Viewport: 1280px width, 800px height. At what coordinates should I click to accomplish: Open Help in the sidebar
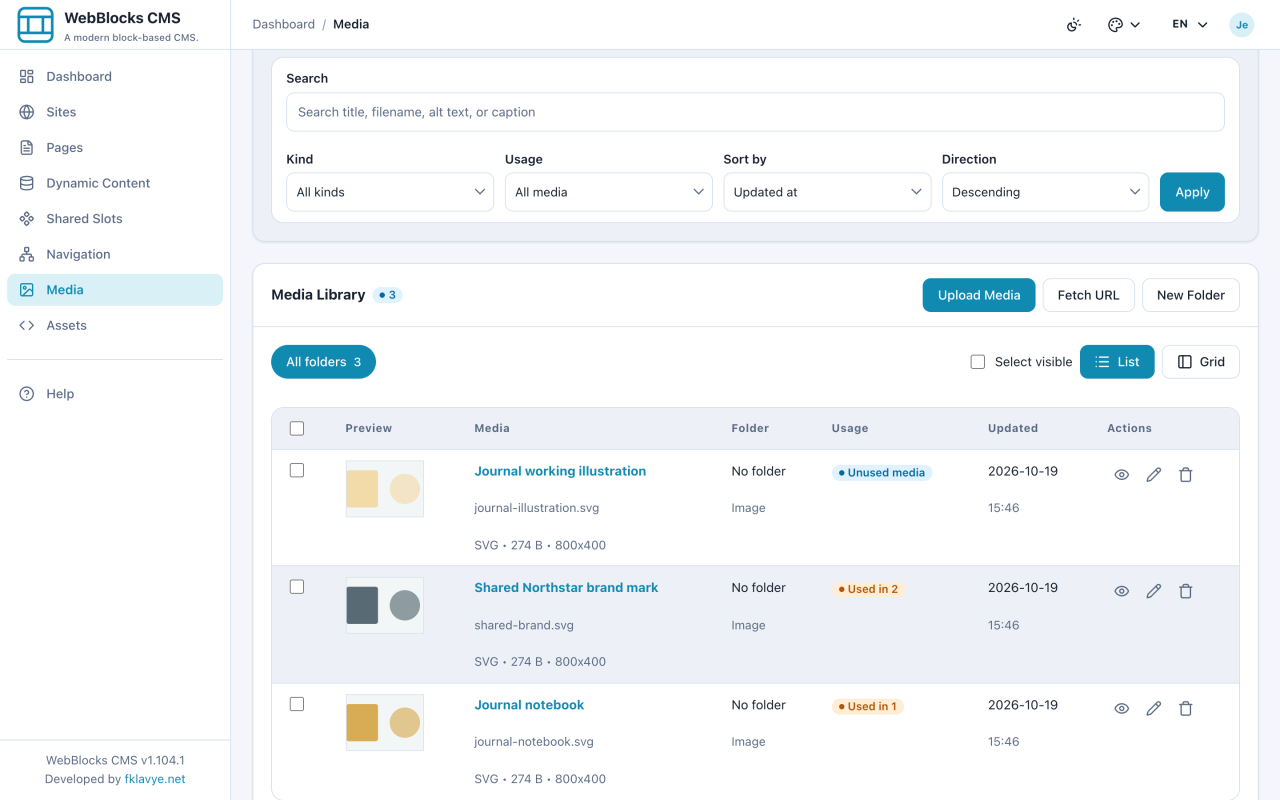pyautogui.click(x=115, y=394)
